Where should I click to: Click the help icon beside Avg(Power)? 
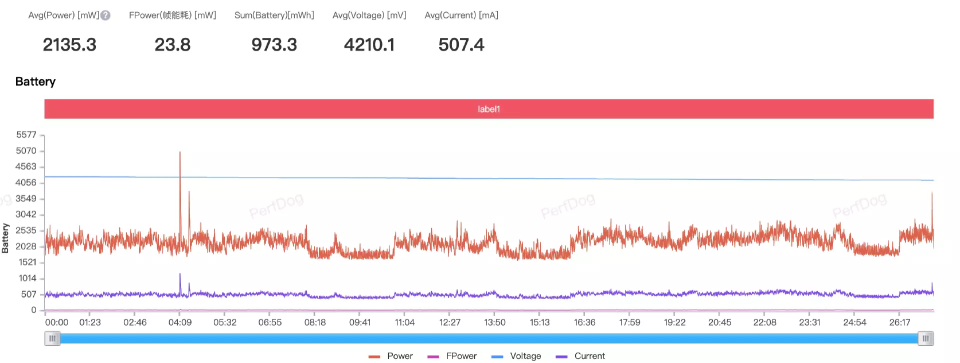point(105,16)
